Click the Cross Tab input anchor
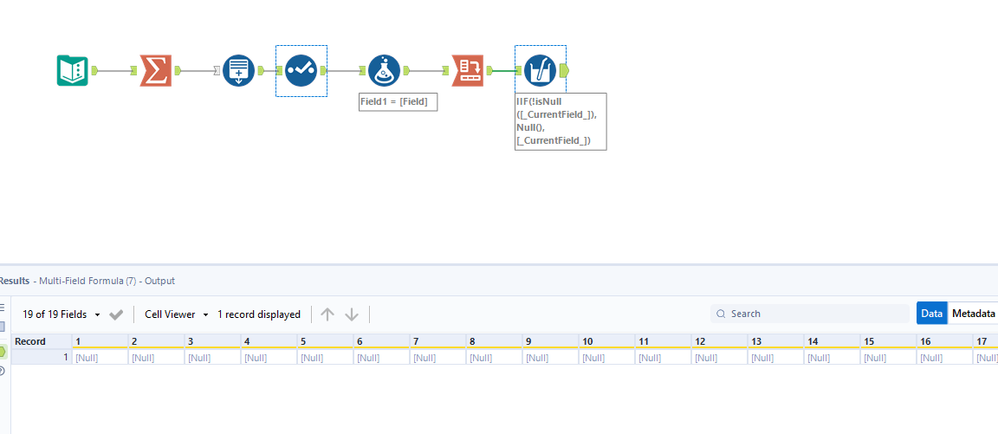 tap(446, 71)
